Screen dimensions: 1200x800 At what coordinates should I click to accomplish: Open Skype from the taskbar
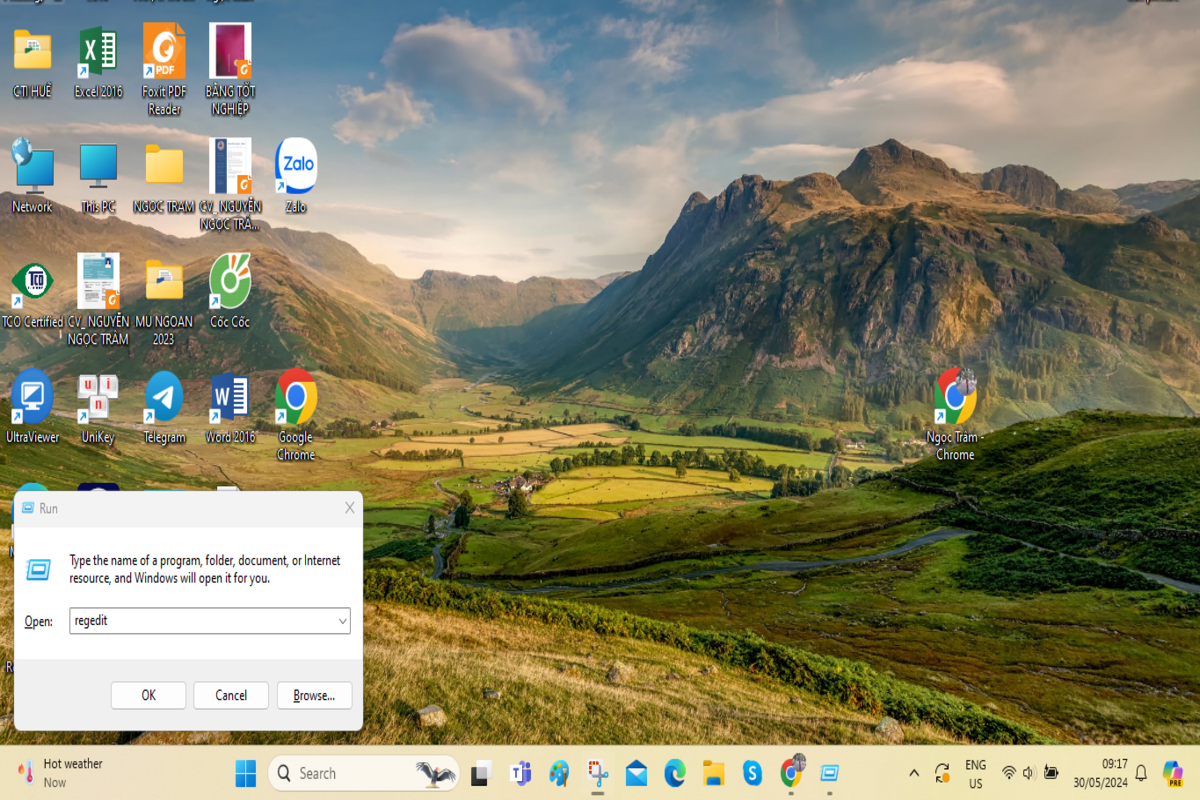click(x=752, y=773)
